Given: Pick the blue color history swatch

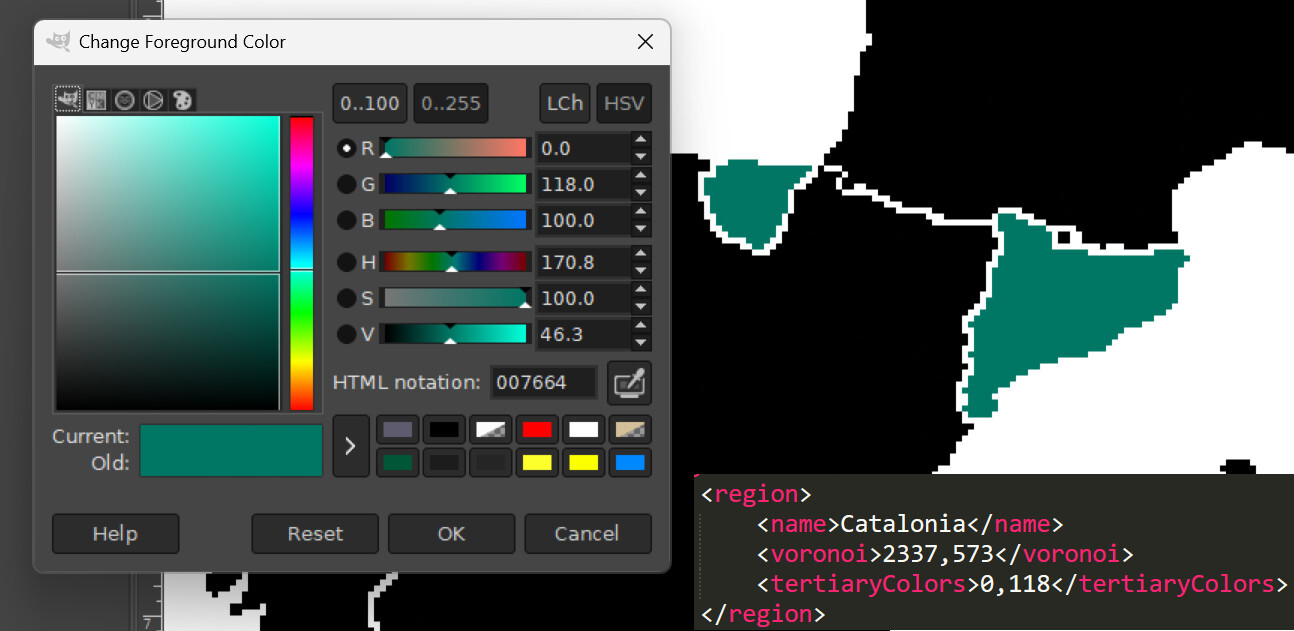Looking at the screenshot, I should tap(630, 463).
